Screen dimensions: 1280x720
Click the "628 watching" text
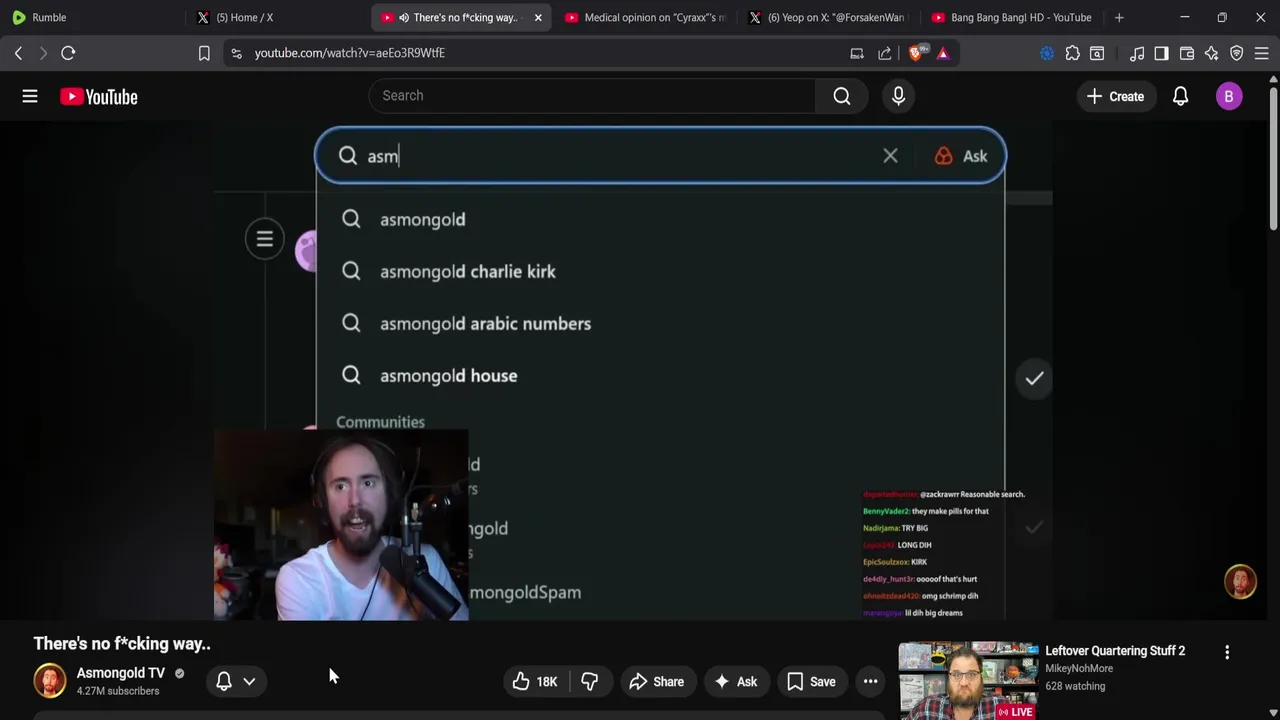click(1075, 686)
